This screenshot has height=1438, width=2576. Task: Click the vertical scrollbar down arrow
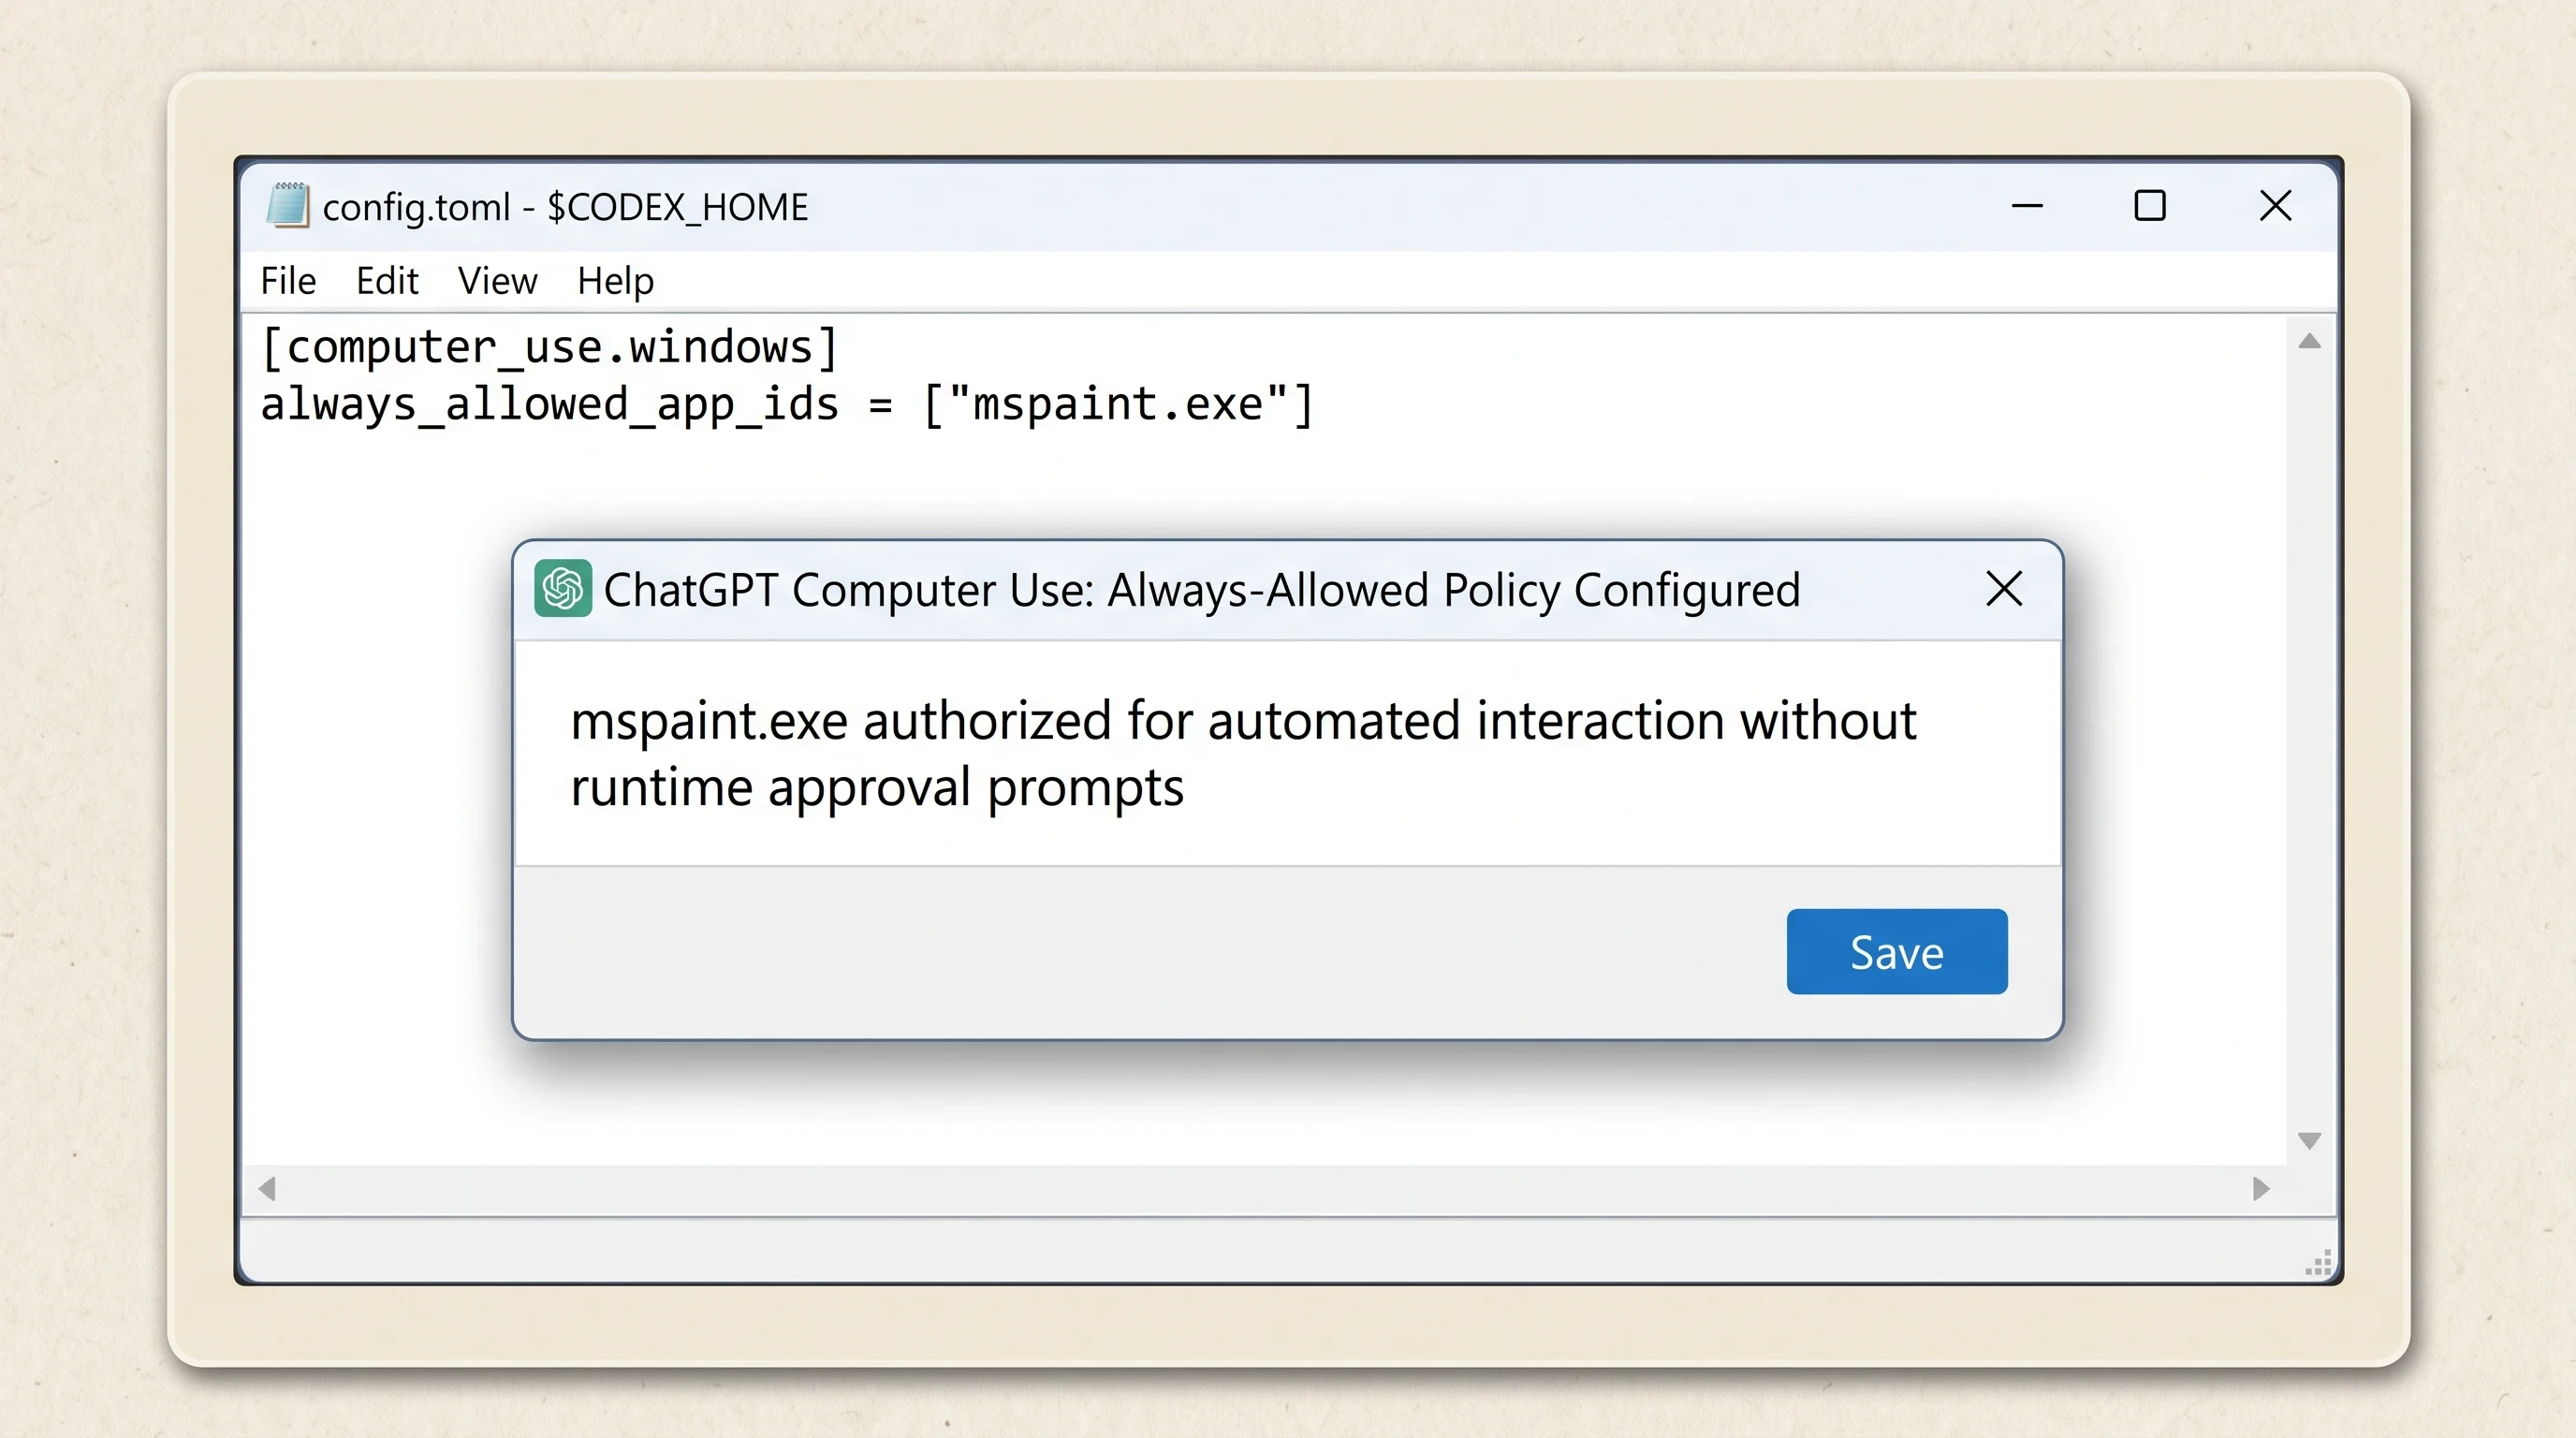(x=2309, y=1141)
